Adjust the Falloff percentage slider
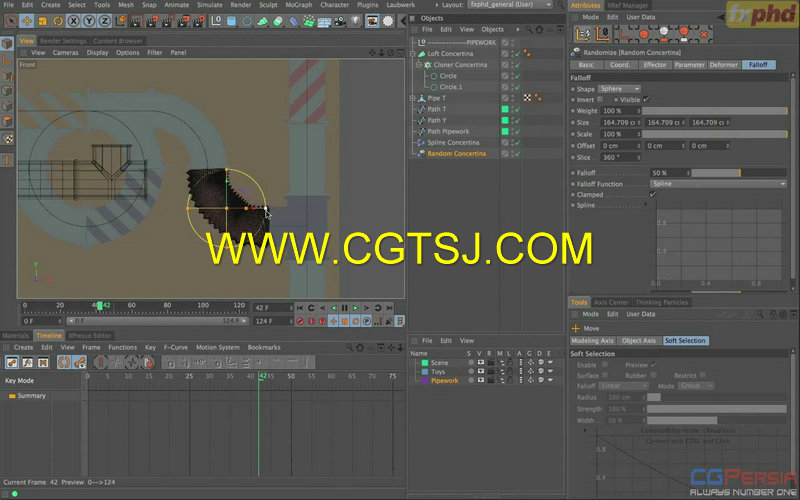The width and height of the screenshot is (800, 500). [739, 173]
